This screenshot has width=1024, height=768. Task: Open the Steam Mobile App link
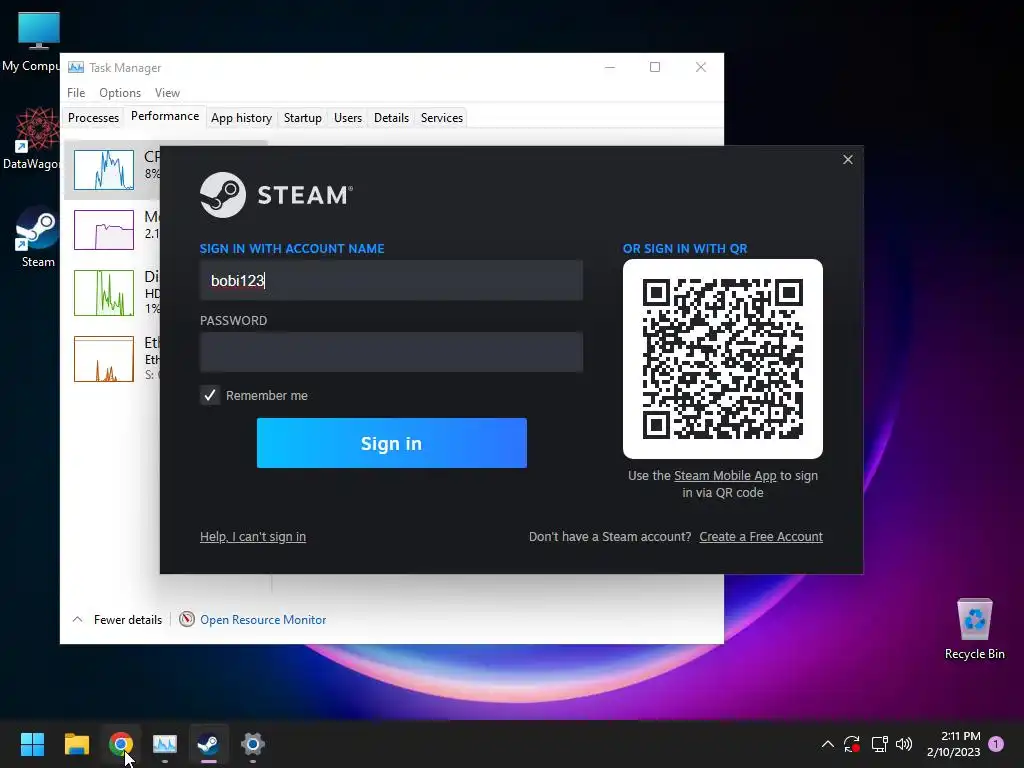pos(725,475)
